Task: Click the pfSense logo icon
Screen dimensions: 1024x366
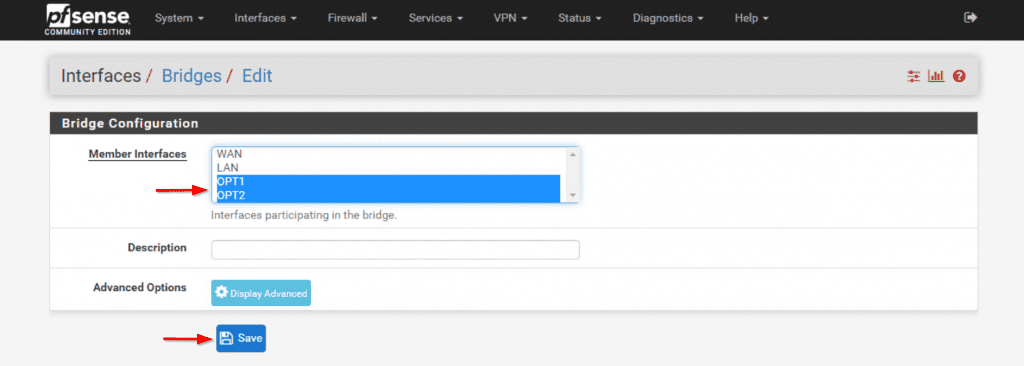Action: [x=87, y=19]
